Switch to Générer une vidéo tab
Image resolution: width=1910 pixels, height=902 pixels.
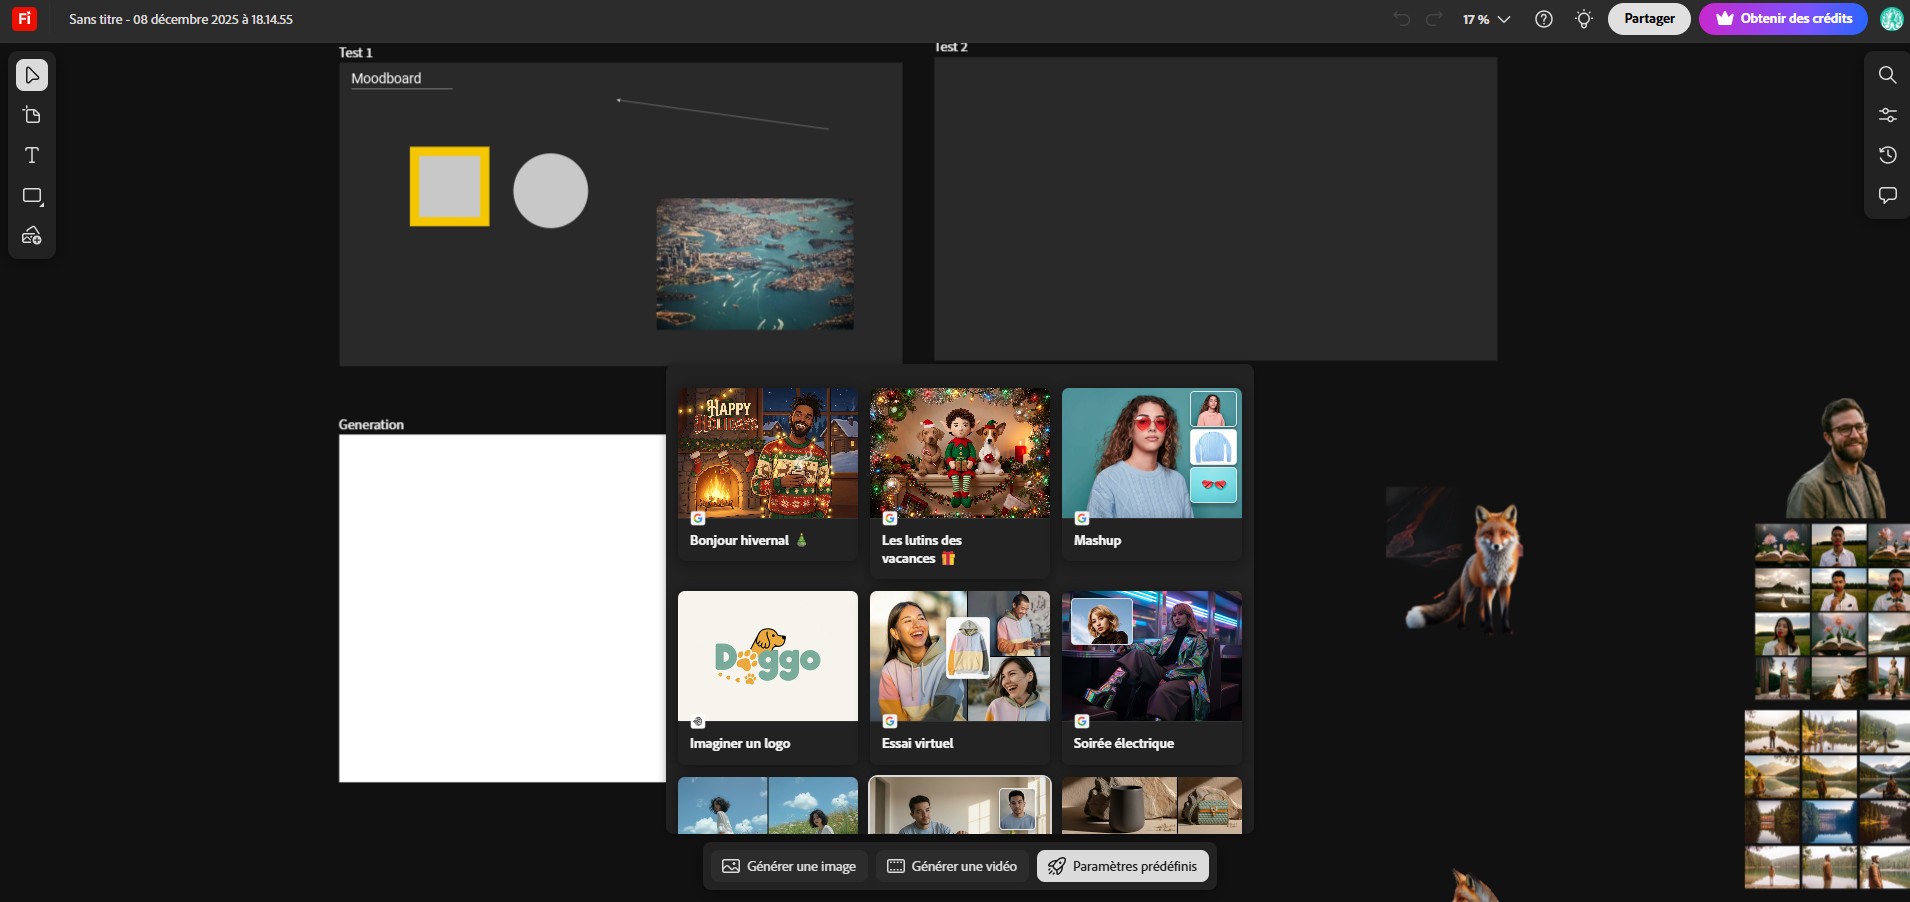(954, 866)
